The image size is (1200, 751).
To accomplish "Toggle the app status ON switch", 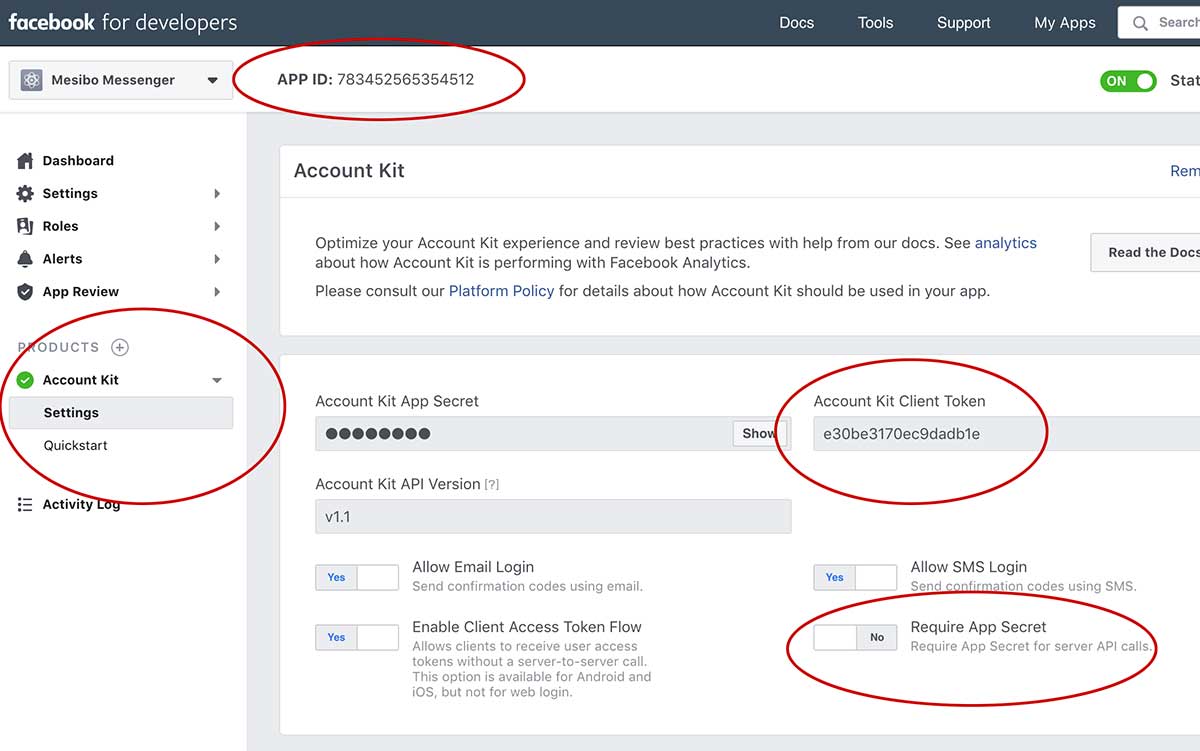I will tap(1128, 81).
